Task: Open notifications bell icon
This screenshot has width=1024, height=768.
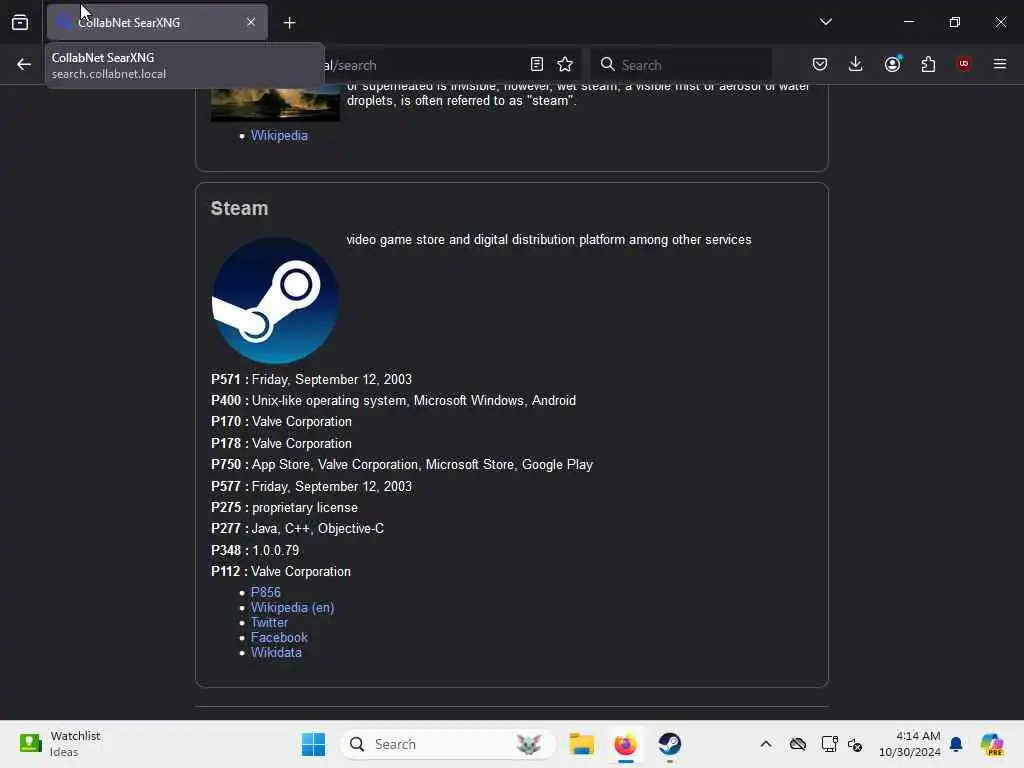Action: coord(956,744)
